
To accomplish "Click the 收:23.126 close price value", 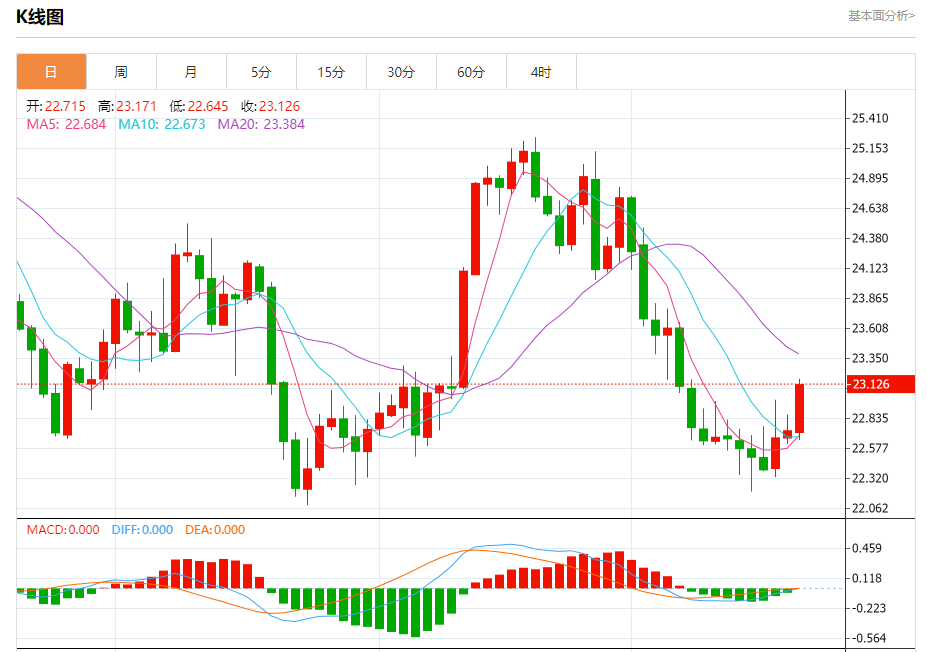I will [x=271, y=106].
